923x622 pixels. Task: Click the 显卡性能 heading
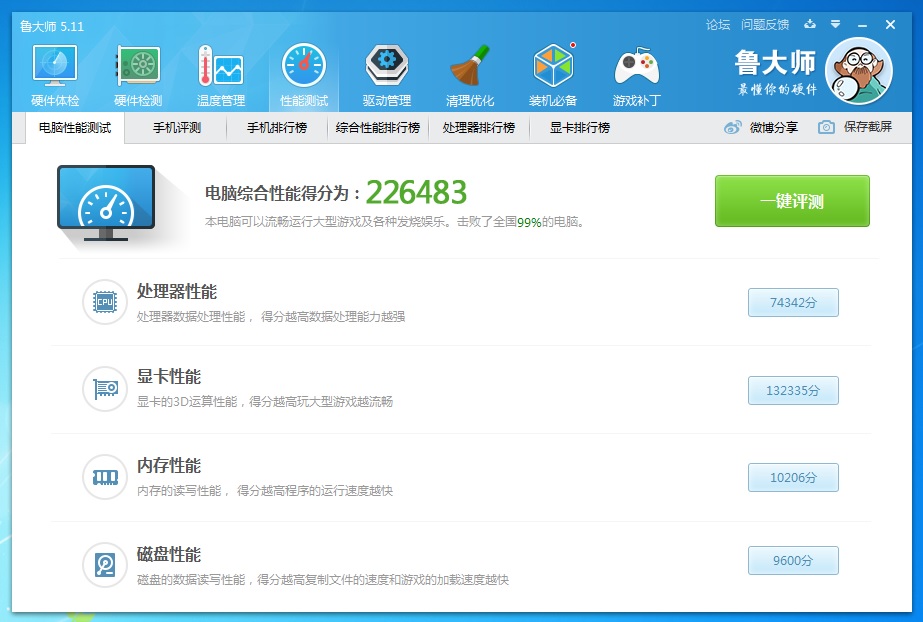point(169,377)
